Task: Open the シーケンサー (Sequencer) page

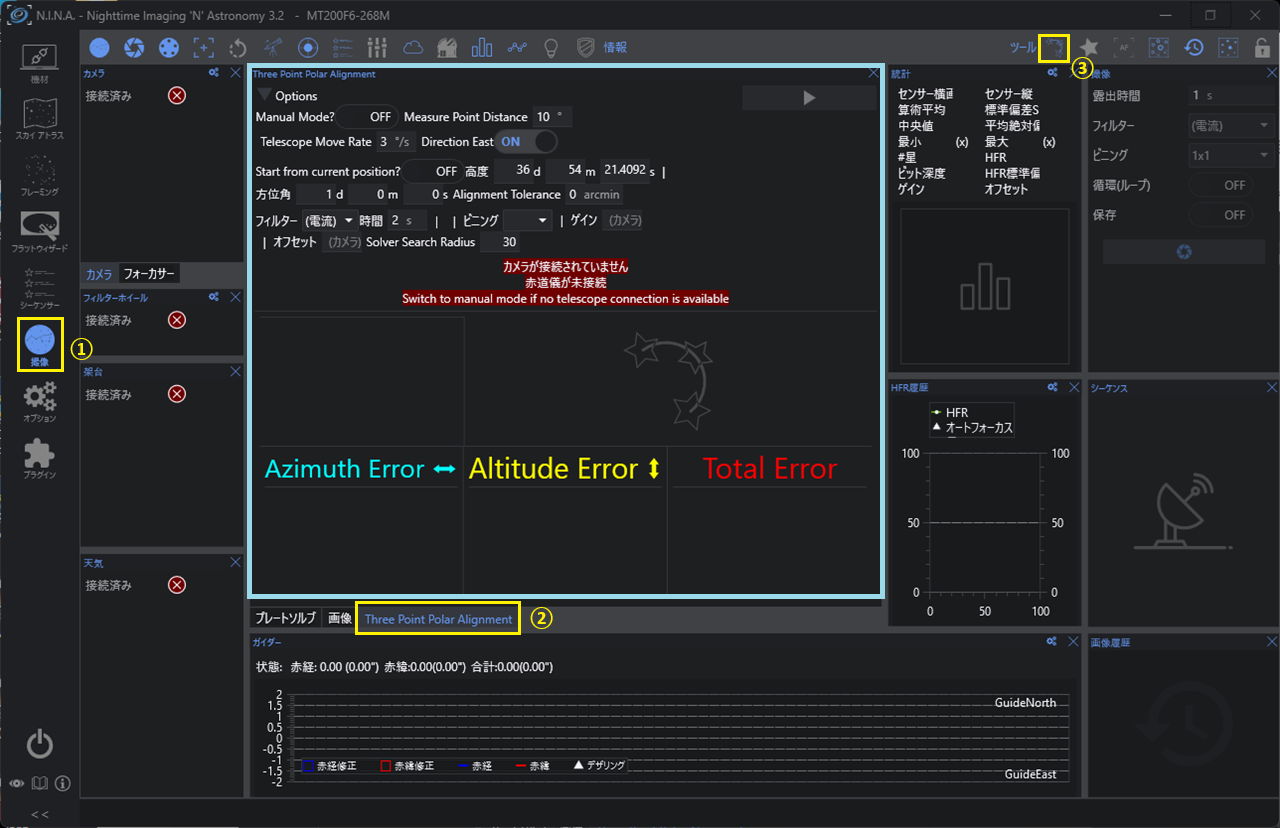Action: [x=40, y=290]
